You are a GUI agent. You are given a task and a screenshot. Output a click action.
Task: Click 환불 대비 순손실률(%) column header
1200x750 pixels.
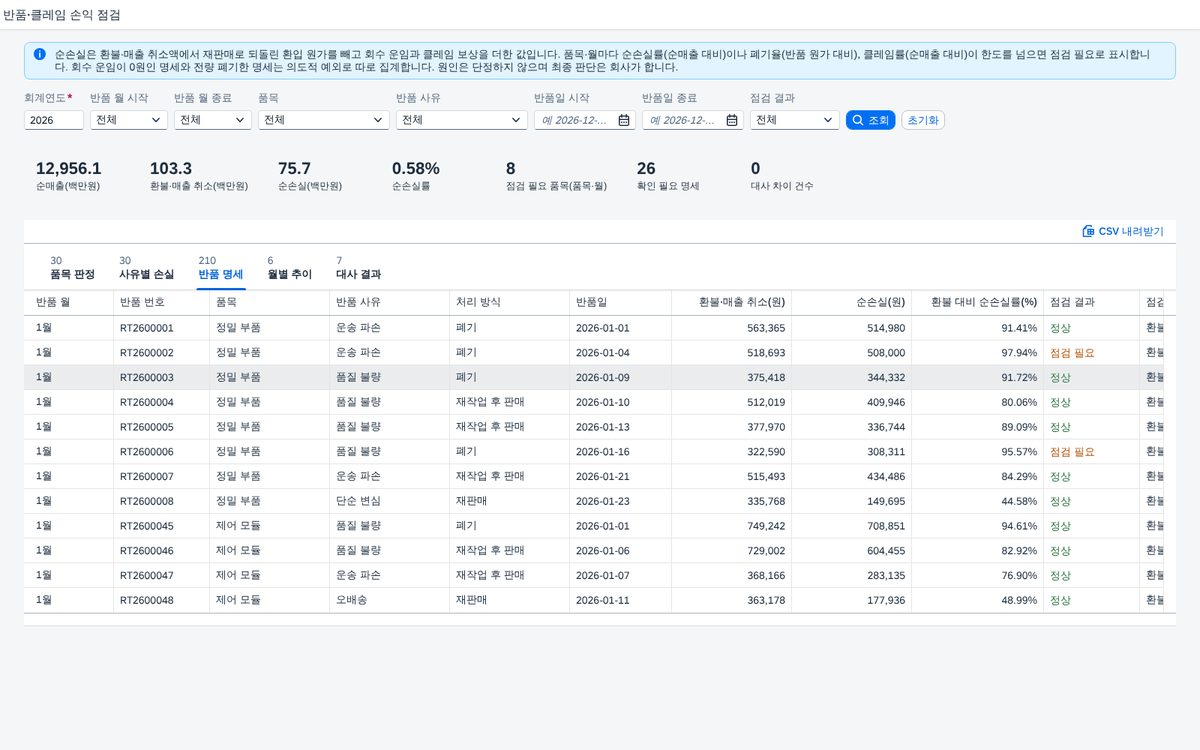tap(977, 302)
